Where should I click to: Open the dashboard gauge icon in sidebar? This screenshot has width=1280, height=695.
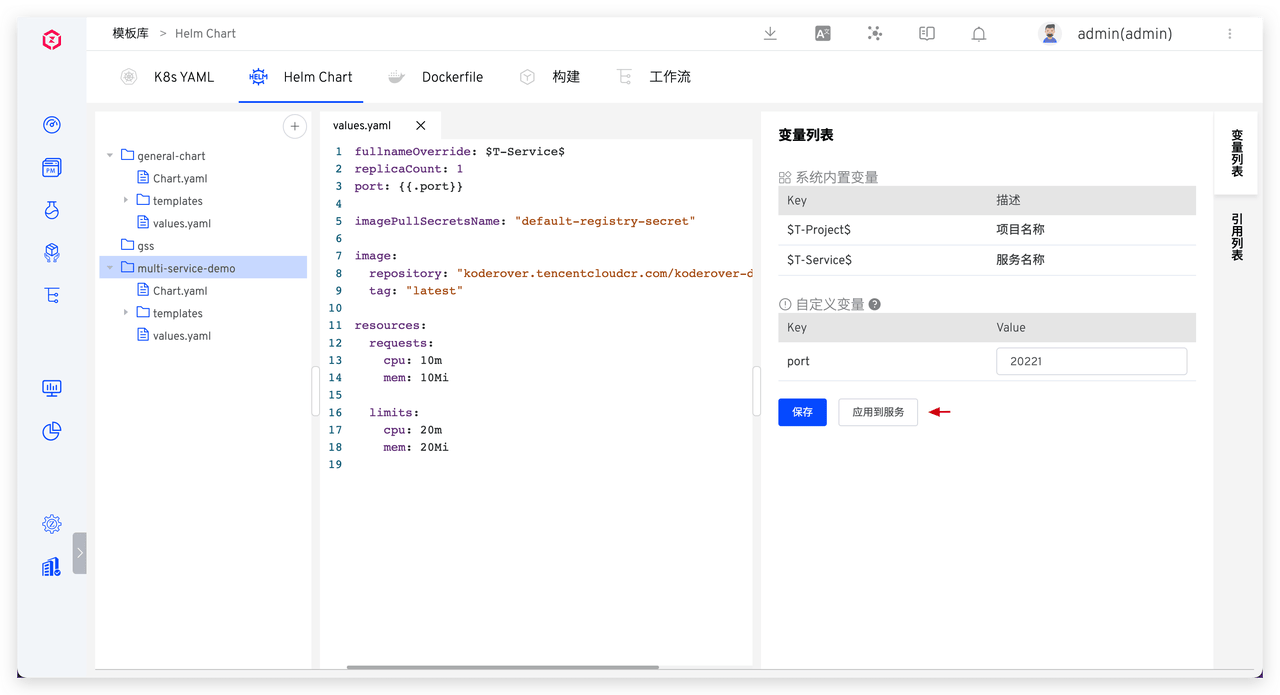(x=52, y=125)
